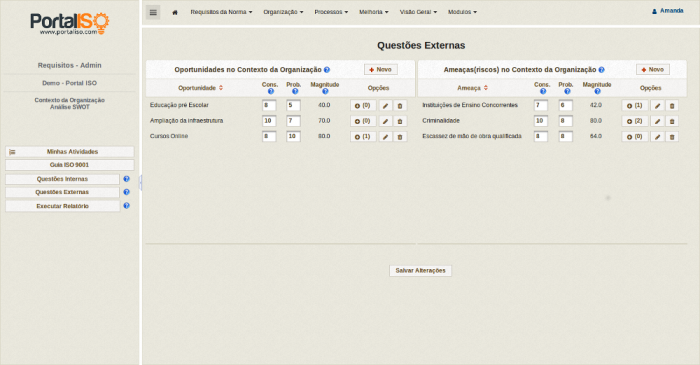The image size is (700, 365).
Task: Open actions (1) for Instituições de Ensino Concorrentes
Action: pyautogui.click(x=635, y=106)
